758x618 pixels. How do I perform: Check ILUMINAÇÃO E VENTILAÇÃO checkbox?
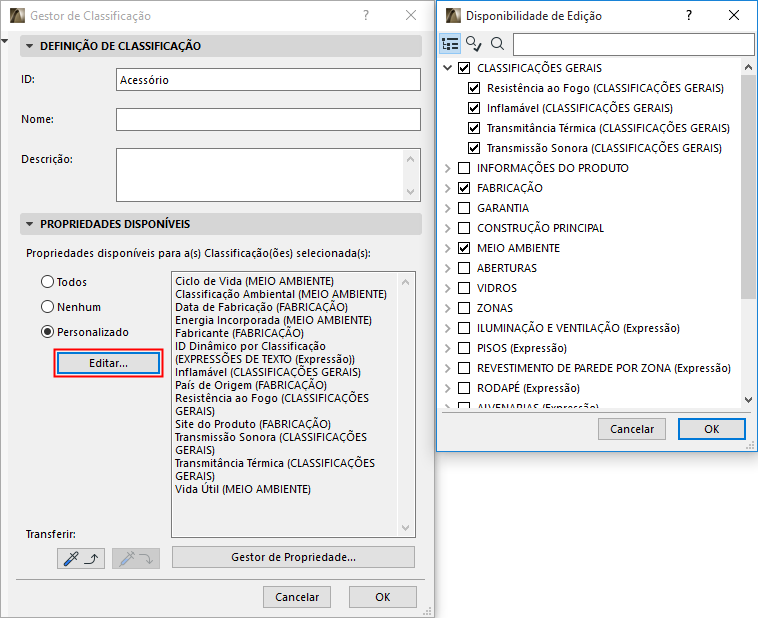pyautogui.click(x=464, y=328)
